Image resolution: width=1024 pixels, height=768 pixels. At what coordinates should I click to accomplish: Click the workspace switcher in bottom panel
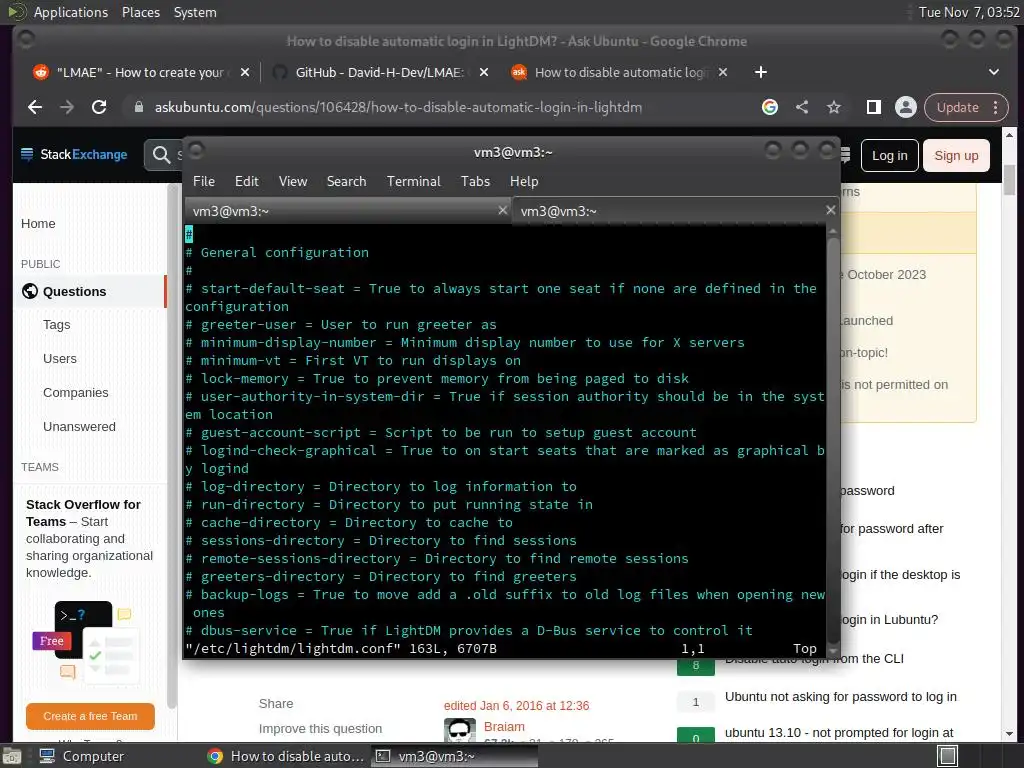pyautogui.click(x=947, y=756)
